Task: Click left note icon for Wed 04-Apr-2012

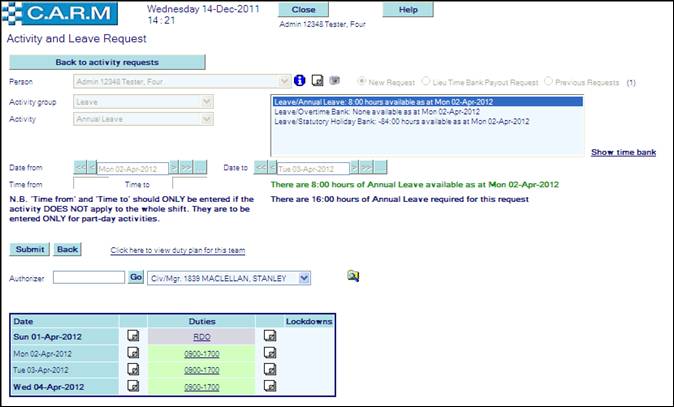Action: (133, 385)
